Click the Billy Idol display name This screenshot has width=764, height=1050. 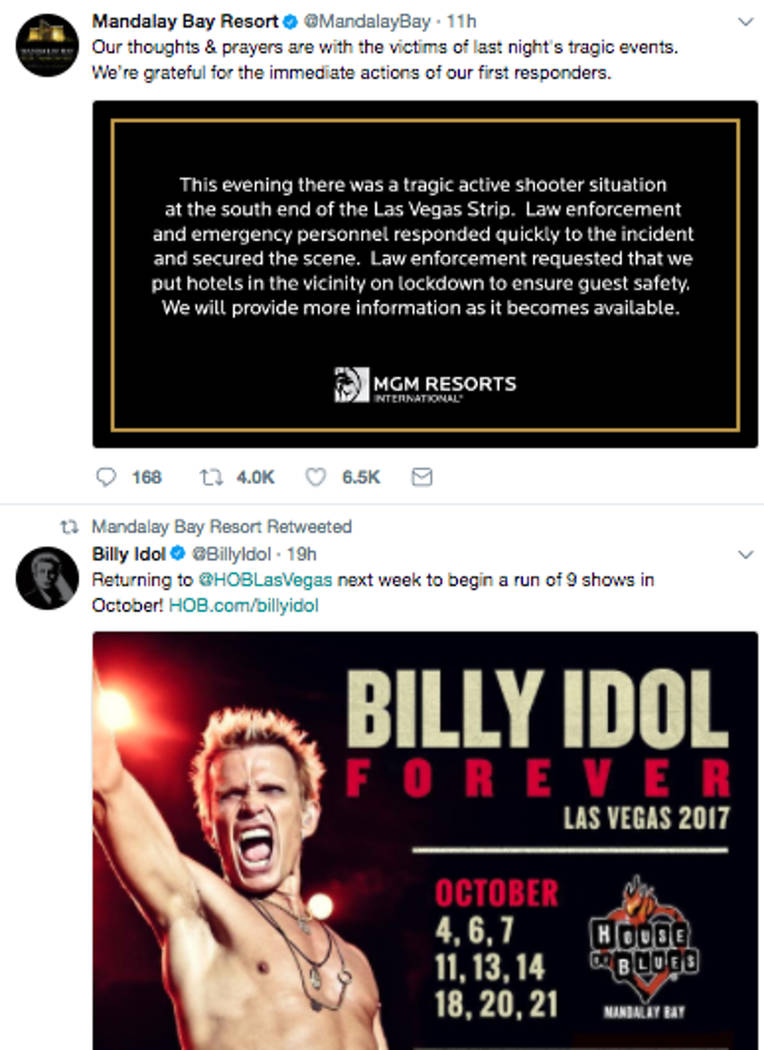click(128, 553)
